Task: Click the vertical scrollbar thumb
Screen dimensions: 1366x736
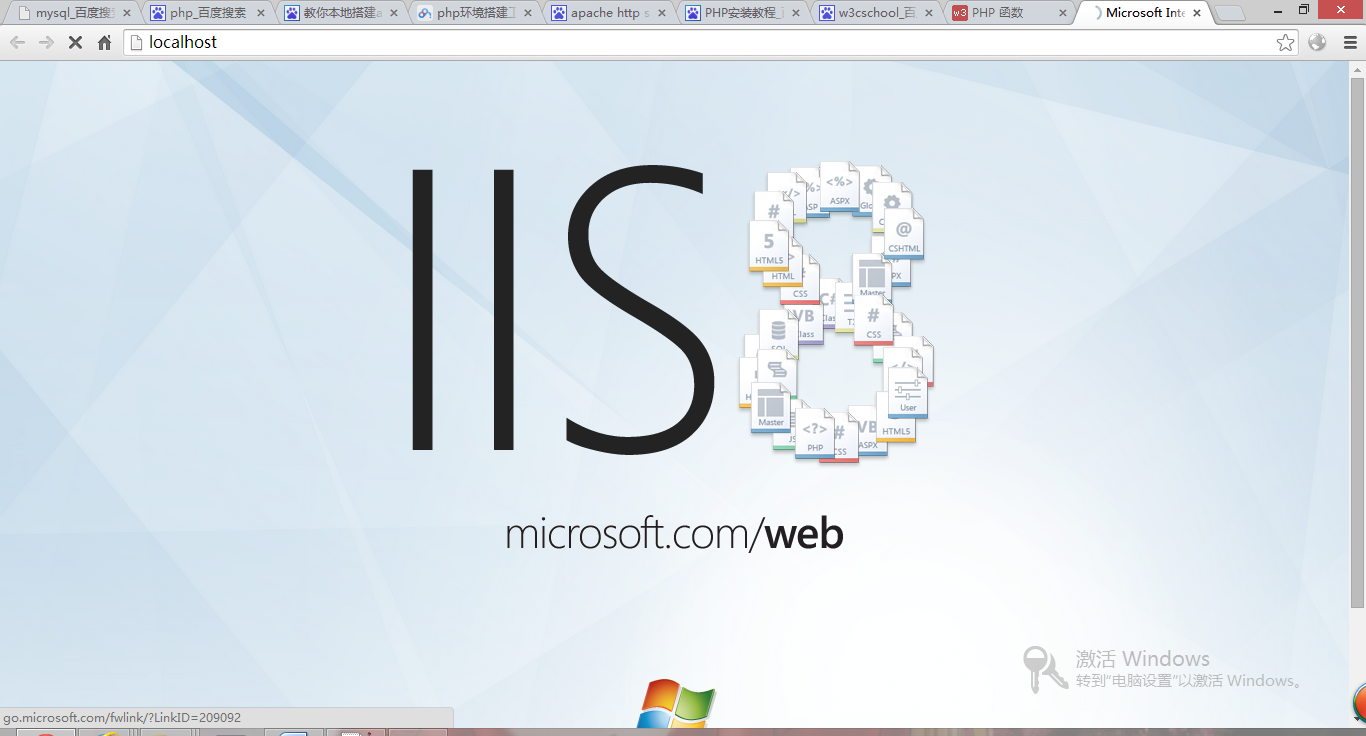Action: (x=1357, y=342)
